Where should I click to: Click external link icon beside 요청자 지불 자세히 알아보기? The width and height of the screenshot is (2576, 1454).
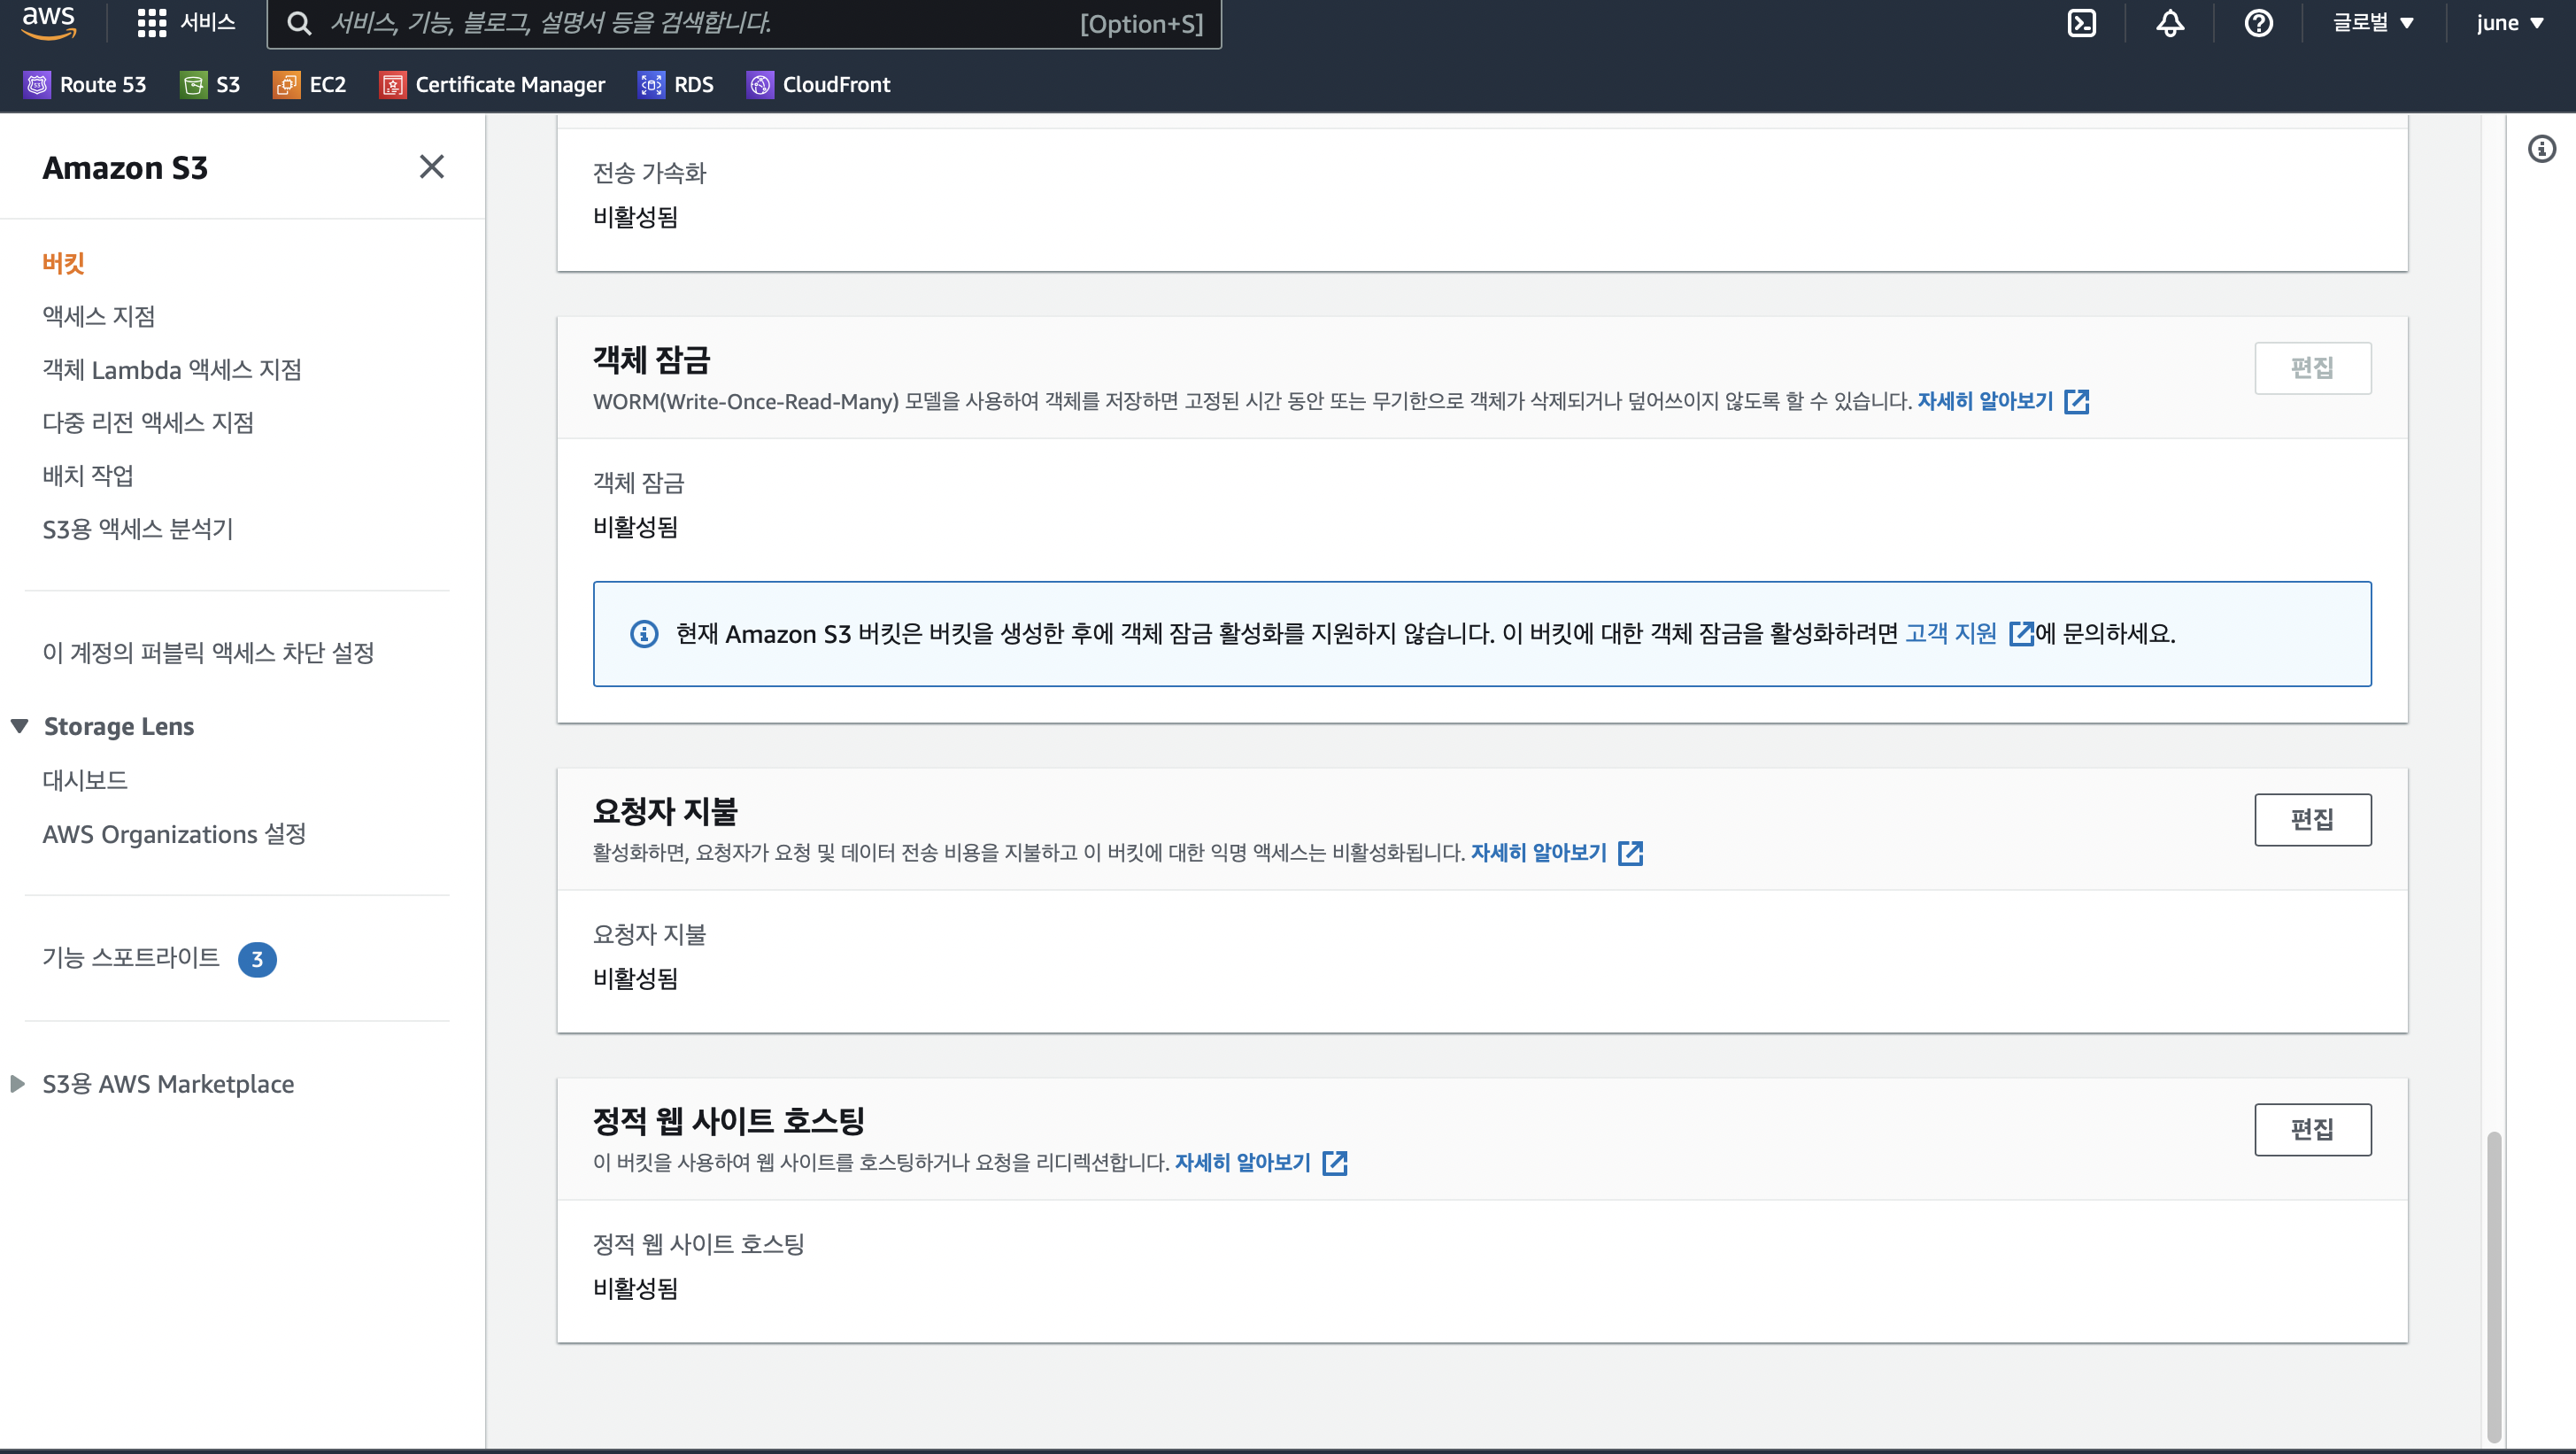1630,853
